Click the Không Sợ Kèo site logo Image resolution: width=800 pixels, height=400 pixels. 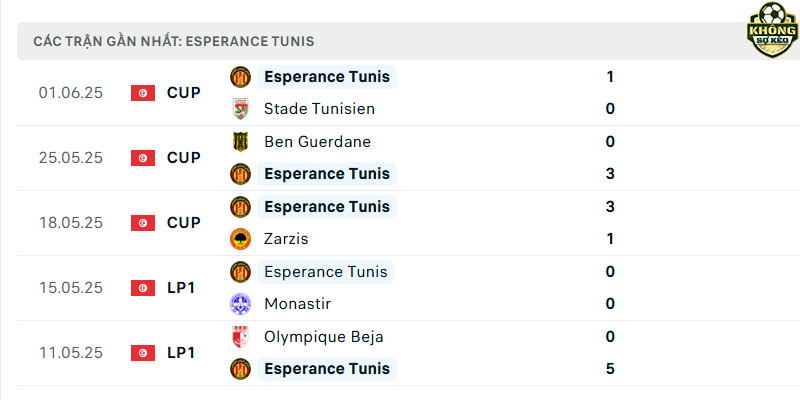pyautogui.click(x=772, y=30)
